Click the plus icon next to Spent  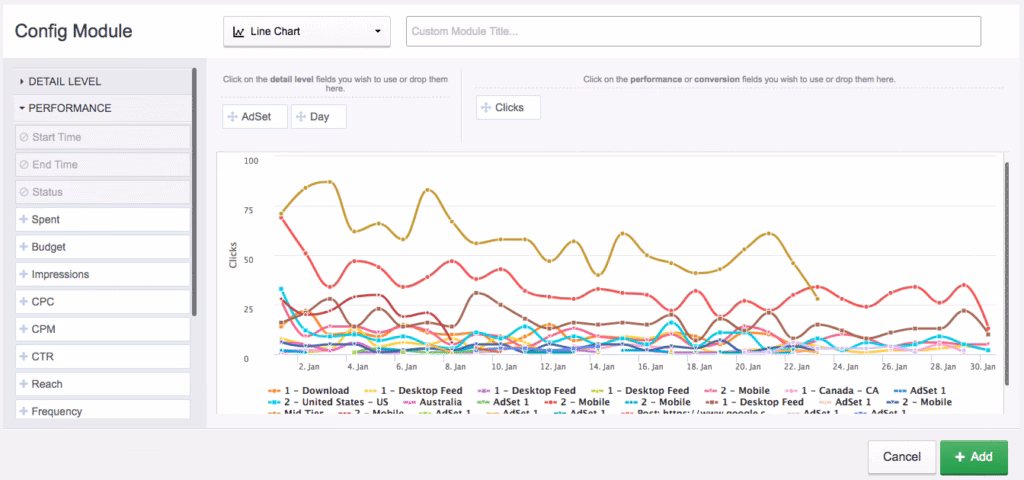click(23, 219)
